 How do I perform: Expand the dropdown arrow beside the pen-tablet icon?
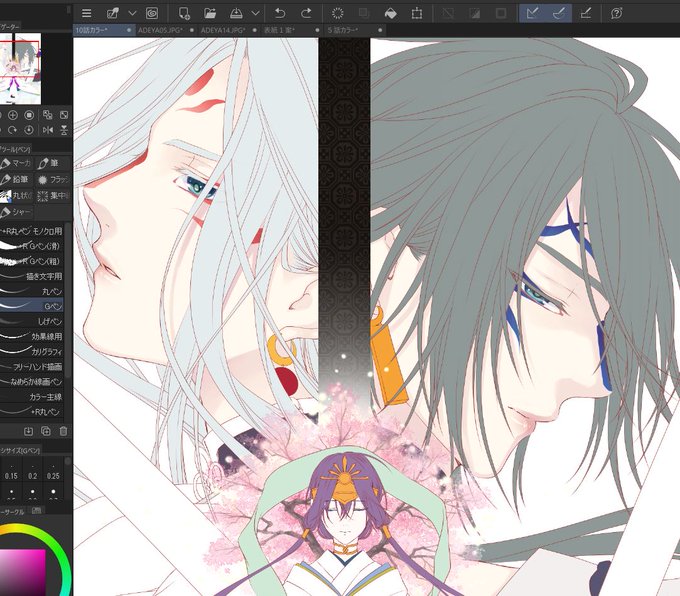point(132,13)
